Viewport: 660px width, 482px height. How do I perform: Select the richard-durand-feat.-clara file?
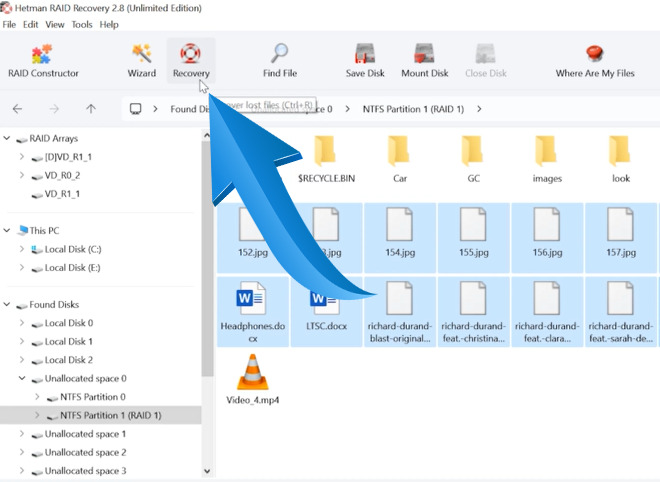(x=547, y=312)
